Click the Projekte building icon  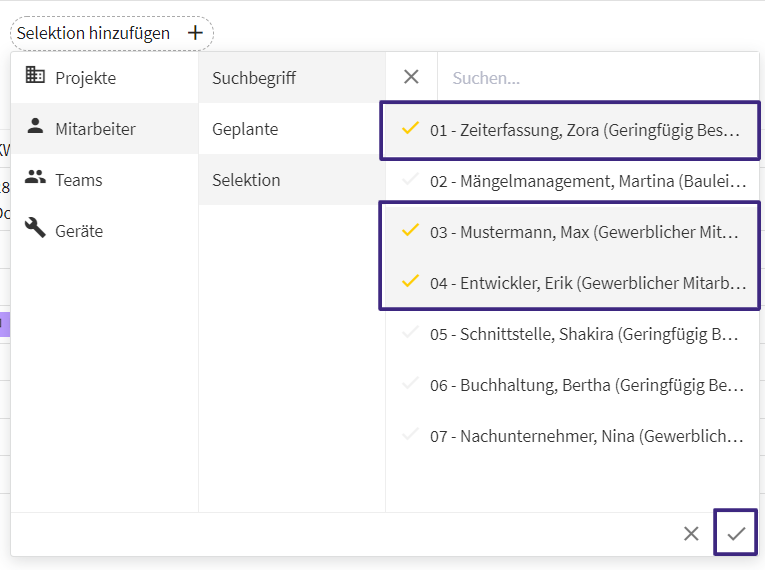(35, 75)
